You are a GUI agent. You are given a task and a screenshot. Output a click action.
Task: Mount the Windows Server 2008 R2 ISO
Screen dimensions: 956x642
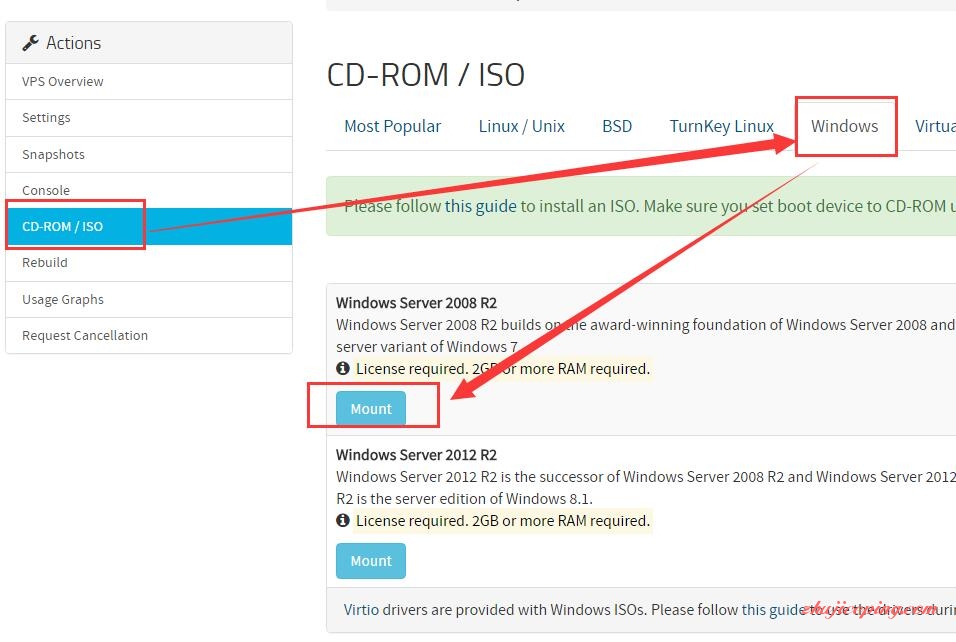[x=371, y=408]
